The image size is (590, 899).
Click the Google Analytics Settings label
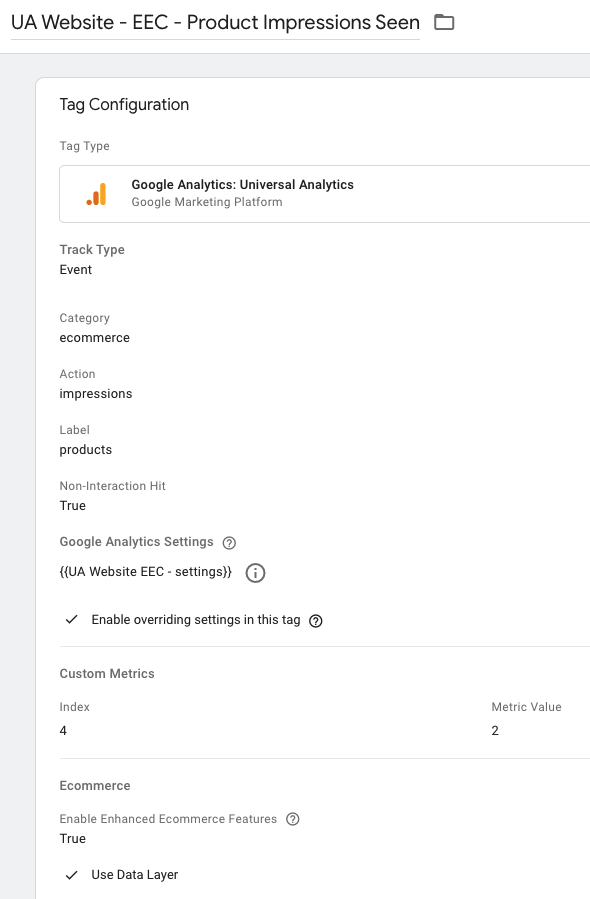coord(136,542)
